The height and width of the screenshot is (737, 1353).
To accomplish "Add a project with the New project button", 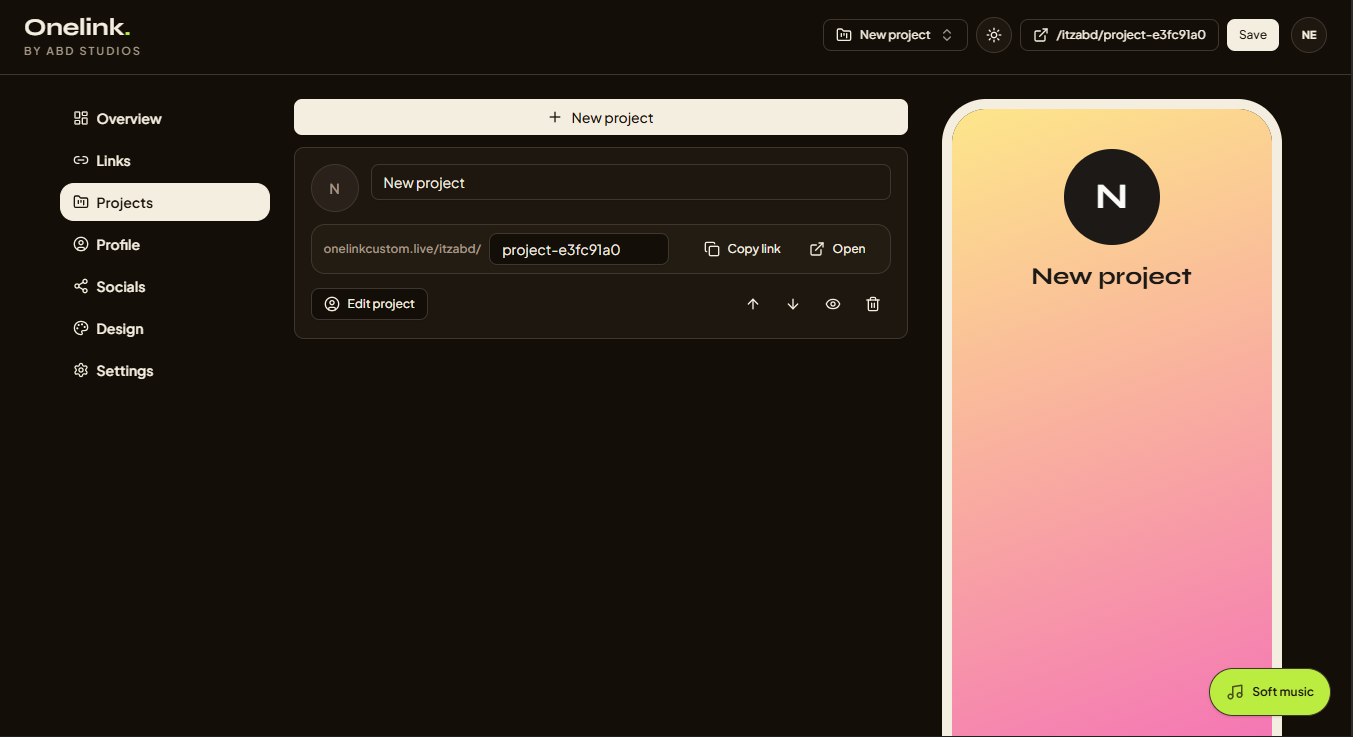I will (601, 117).
